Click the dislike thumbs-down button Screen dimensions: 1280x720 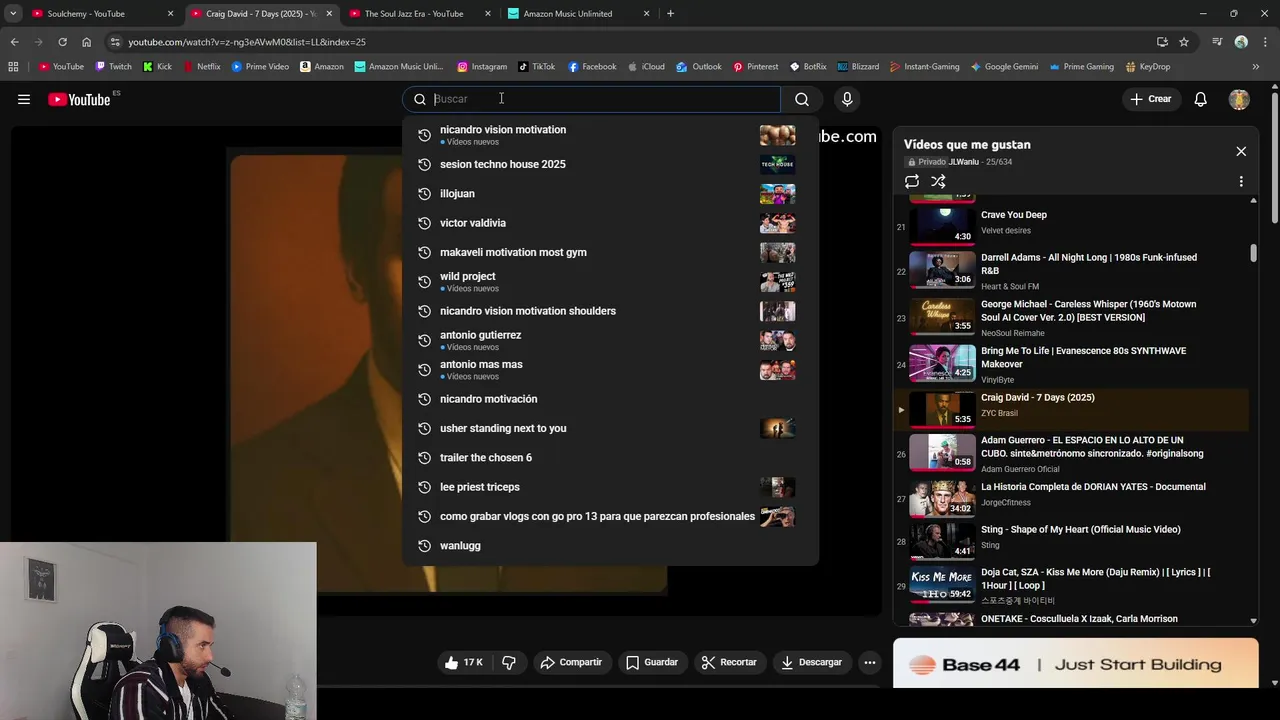point(509,662)
